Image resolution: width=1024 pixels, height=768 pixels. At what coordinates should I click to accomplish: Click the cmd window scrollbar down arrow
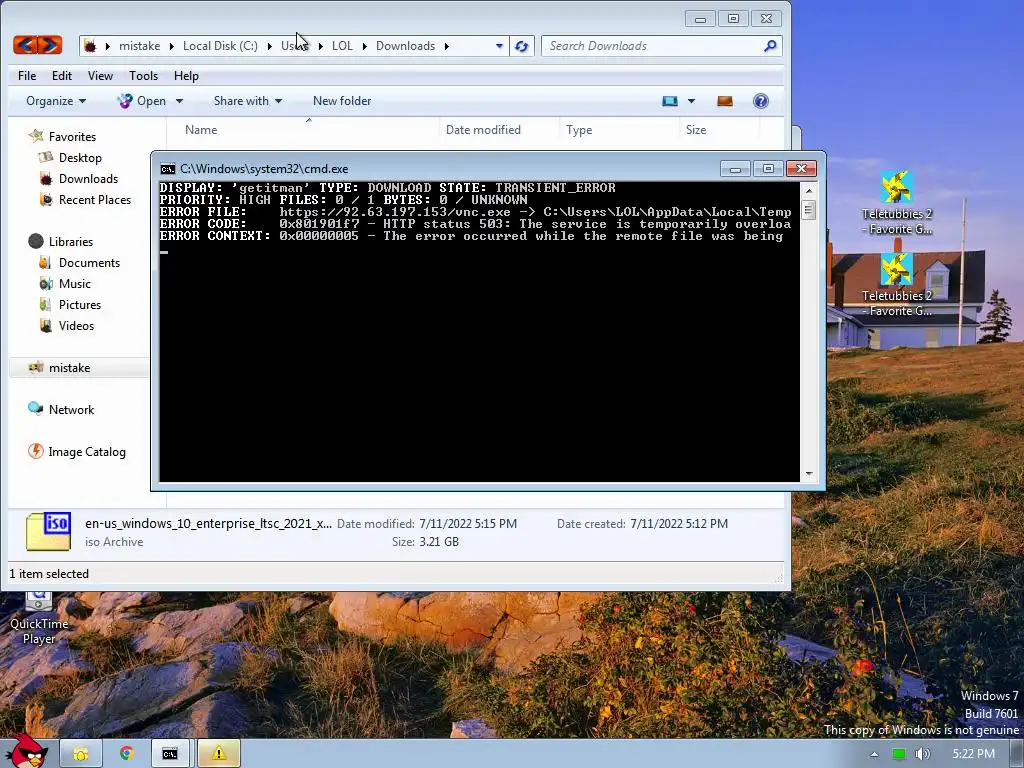pos(808,474)
